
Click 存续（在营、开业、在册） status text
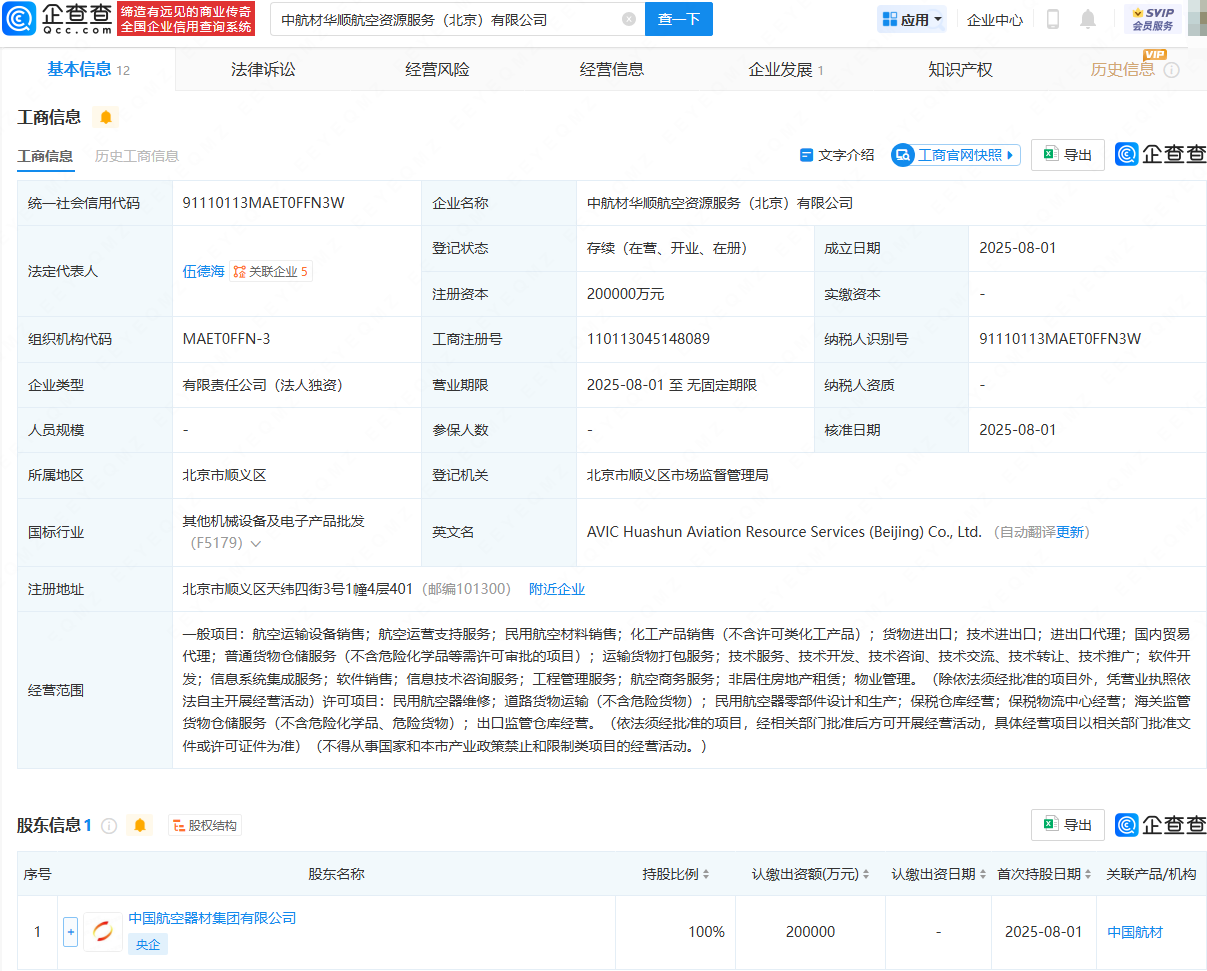[x=667, y=248]
